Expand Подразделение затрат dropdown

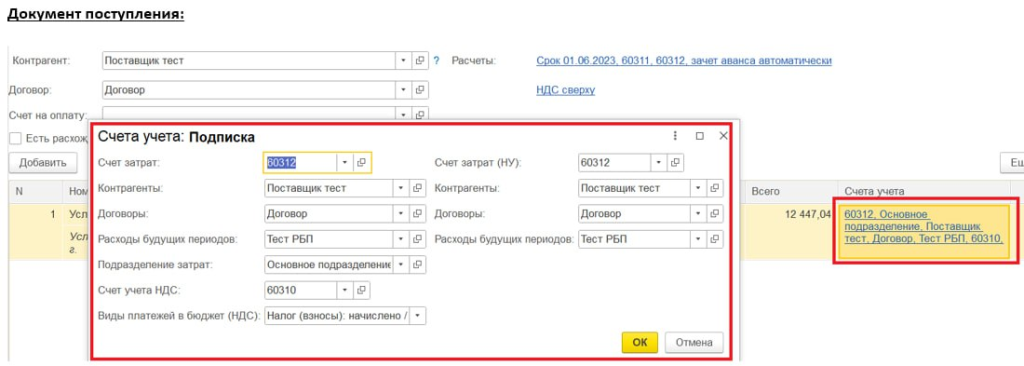click(x=402, y=265)
